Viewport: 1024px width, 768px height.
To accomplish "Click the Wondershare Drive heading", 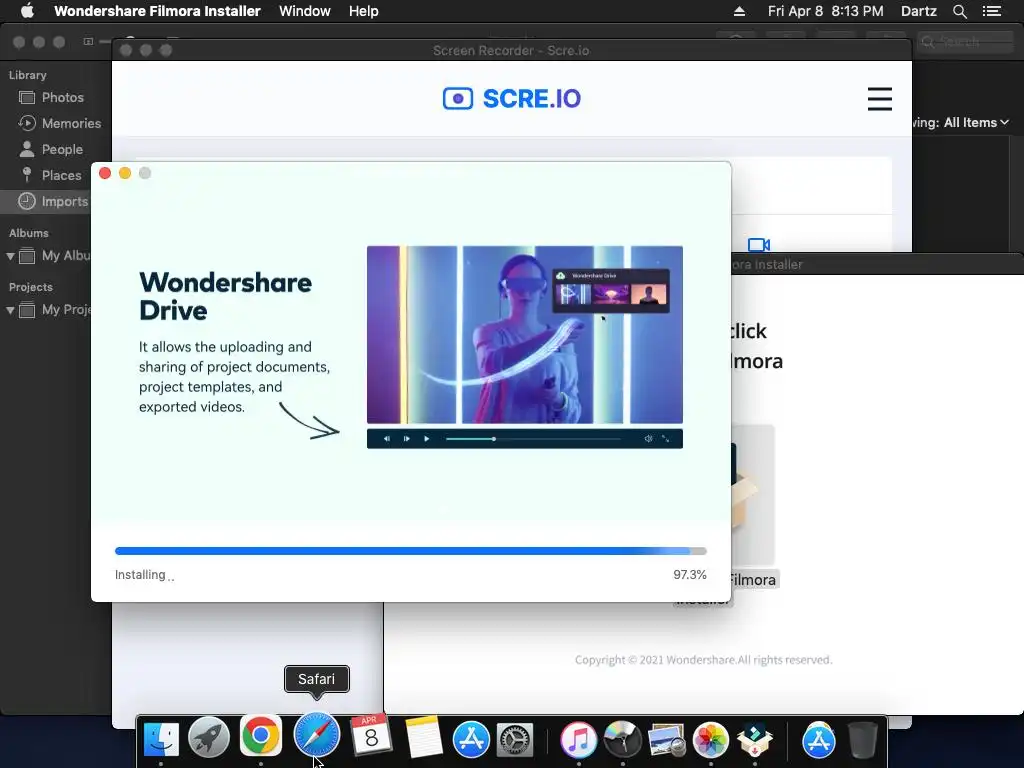I will [225, 296].
